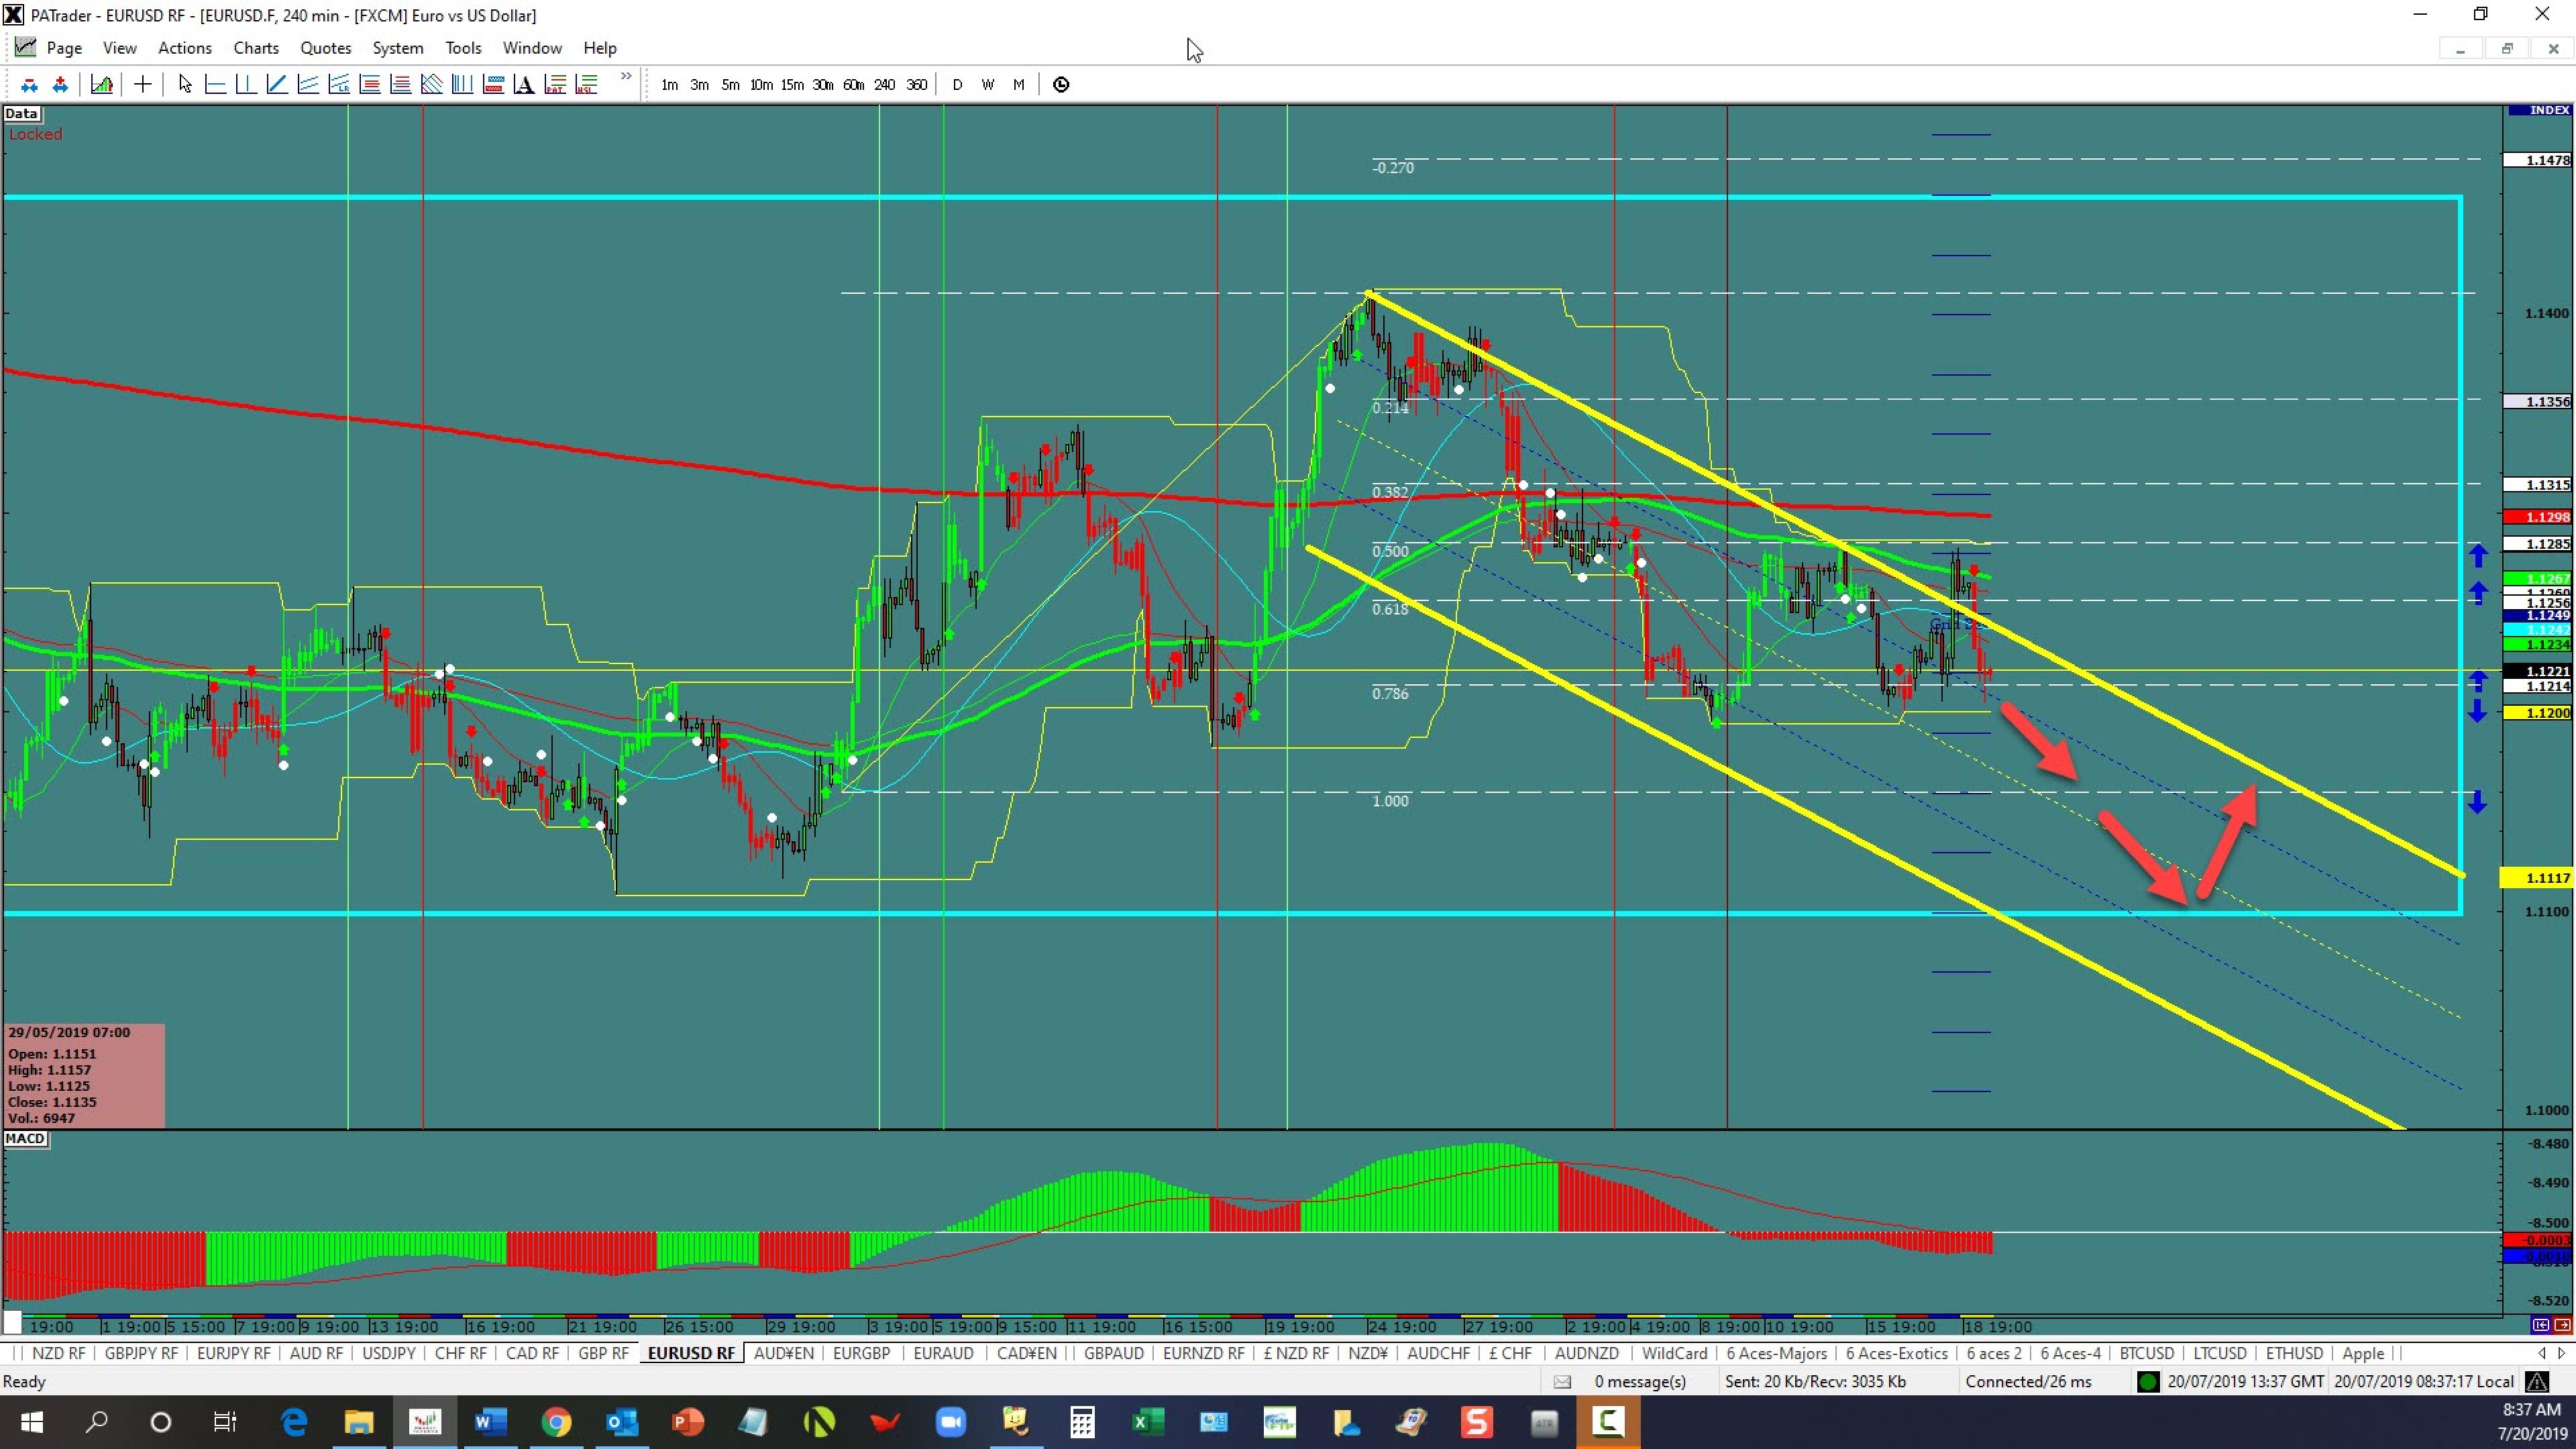Open the Tools menu

pyautogui.click(x=463, y=48)
